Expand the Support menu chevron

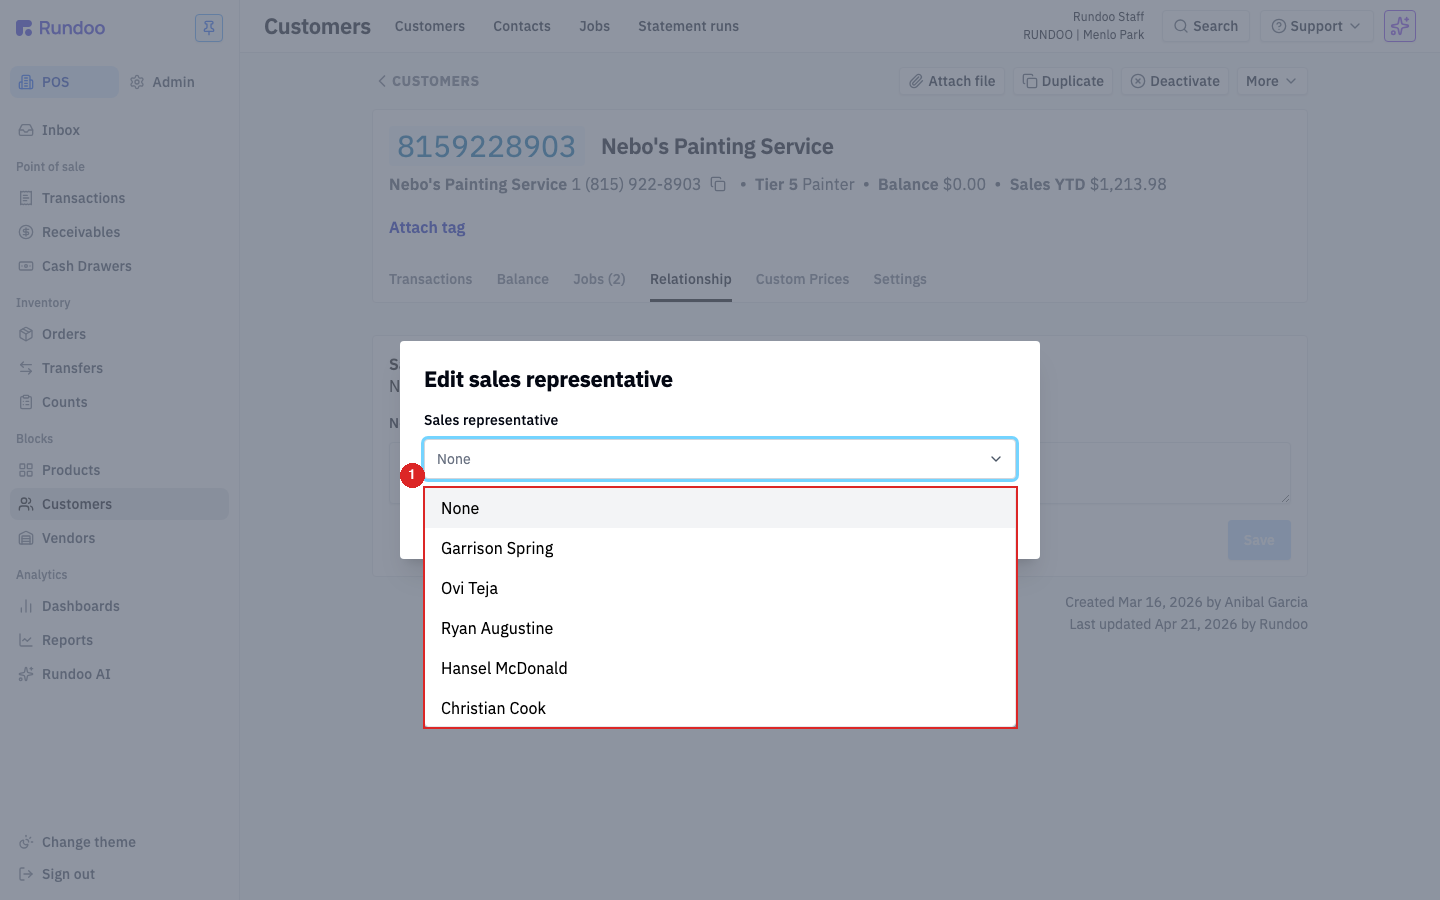pos(1355,26)
